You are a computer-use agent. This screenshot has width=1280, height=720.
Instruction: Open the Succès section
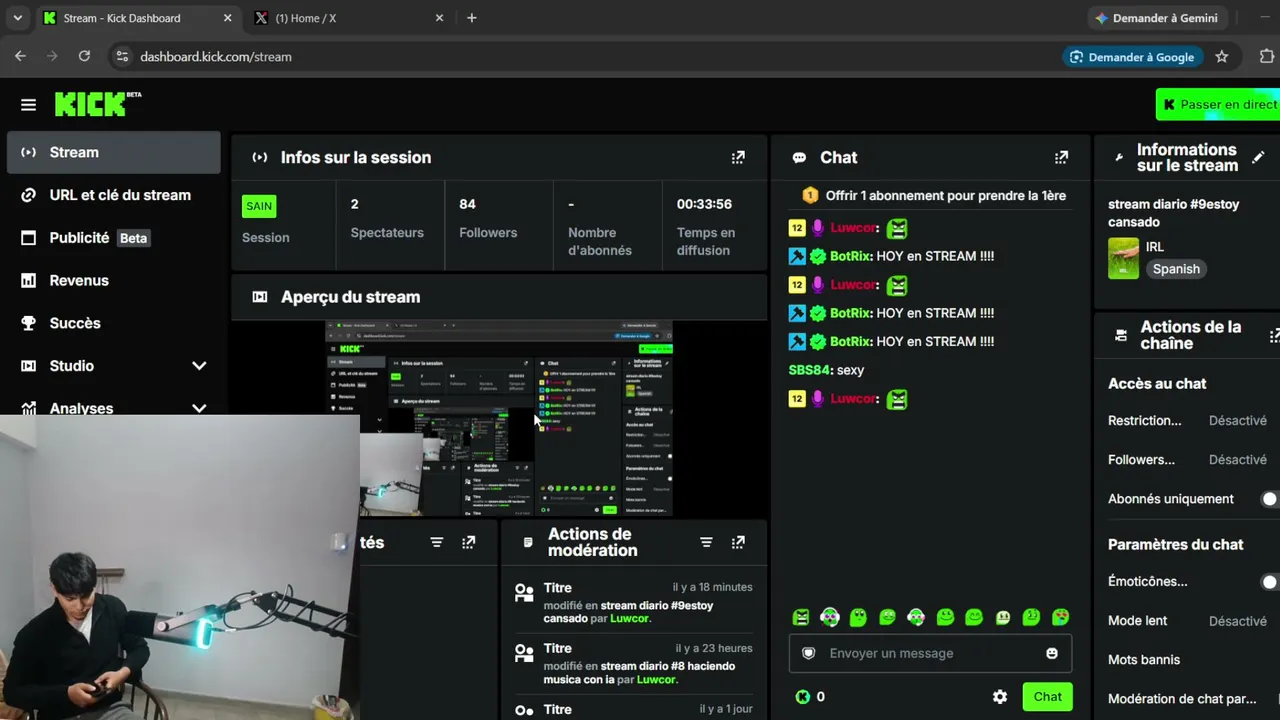tap(114, 323)
